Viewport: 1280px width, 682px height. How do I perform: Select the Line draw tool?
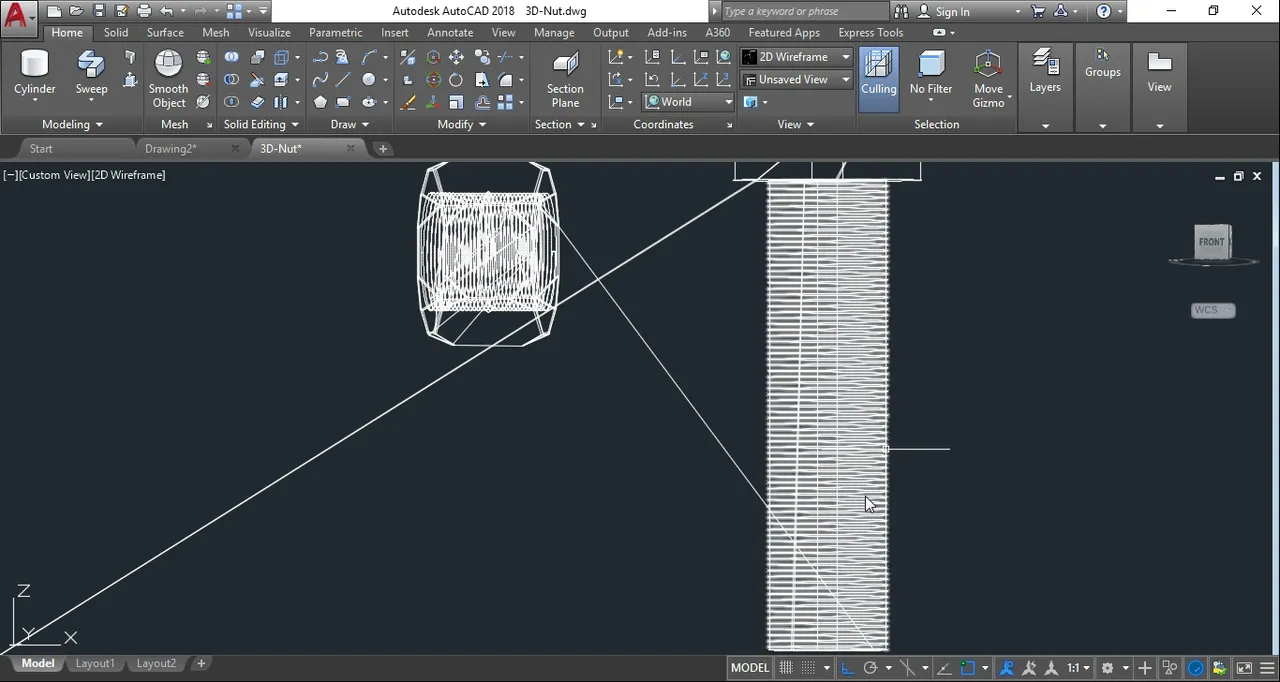[x=343, y=80]
